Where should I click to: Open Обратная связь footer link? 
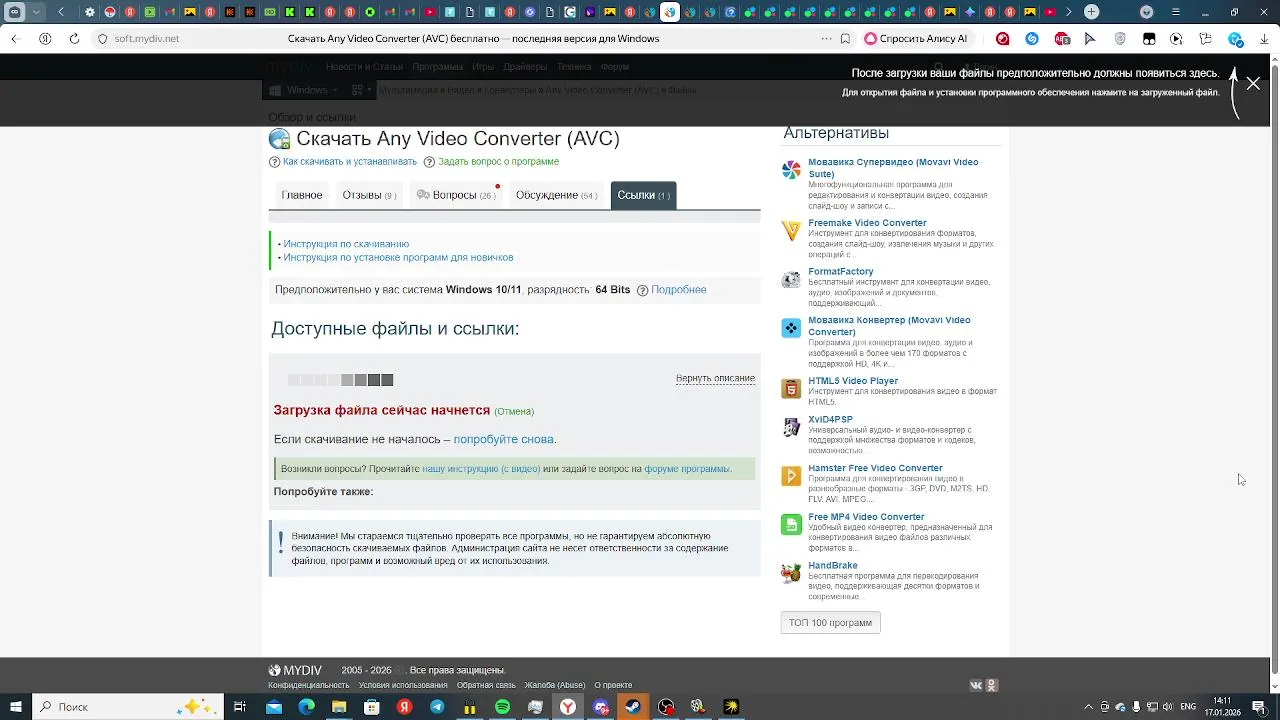(486, 685)
